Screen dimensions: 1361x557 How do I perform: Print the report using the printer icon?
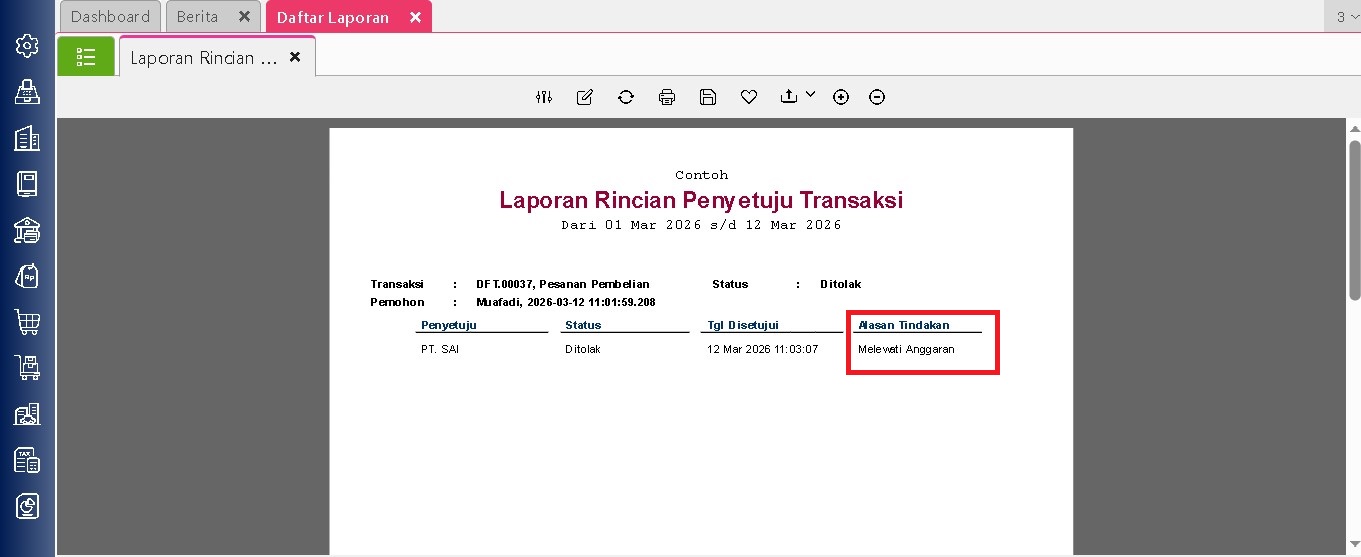click(667, 97)
